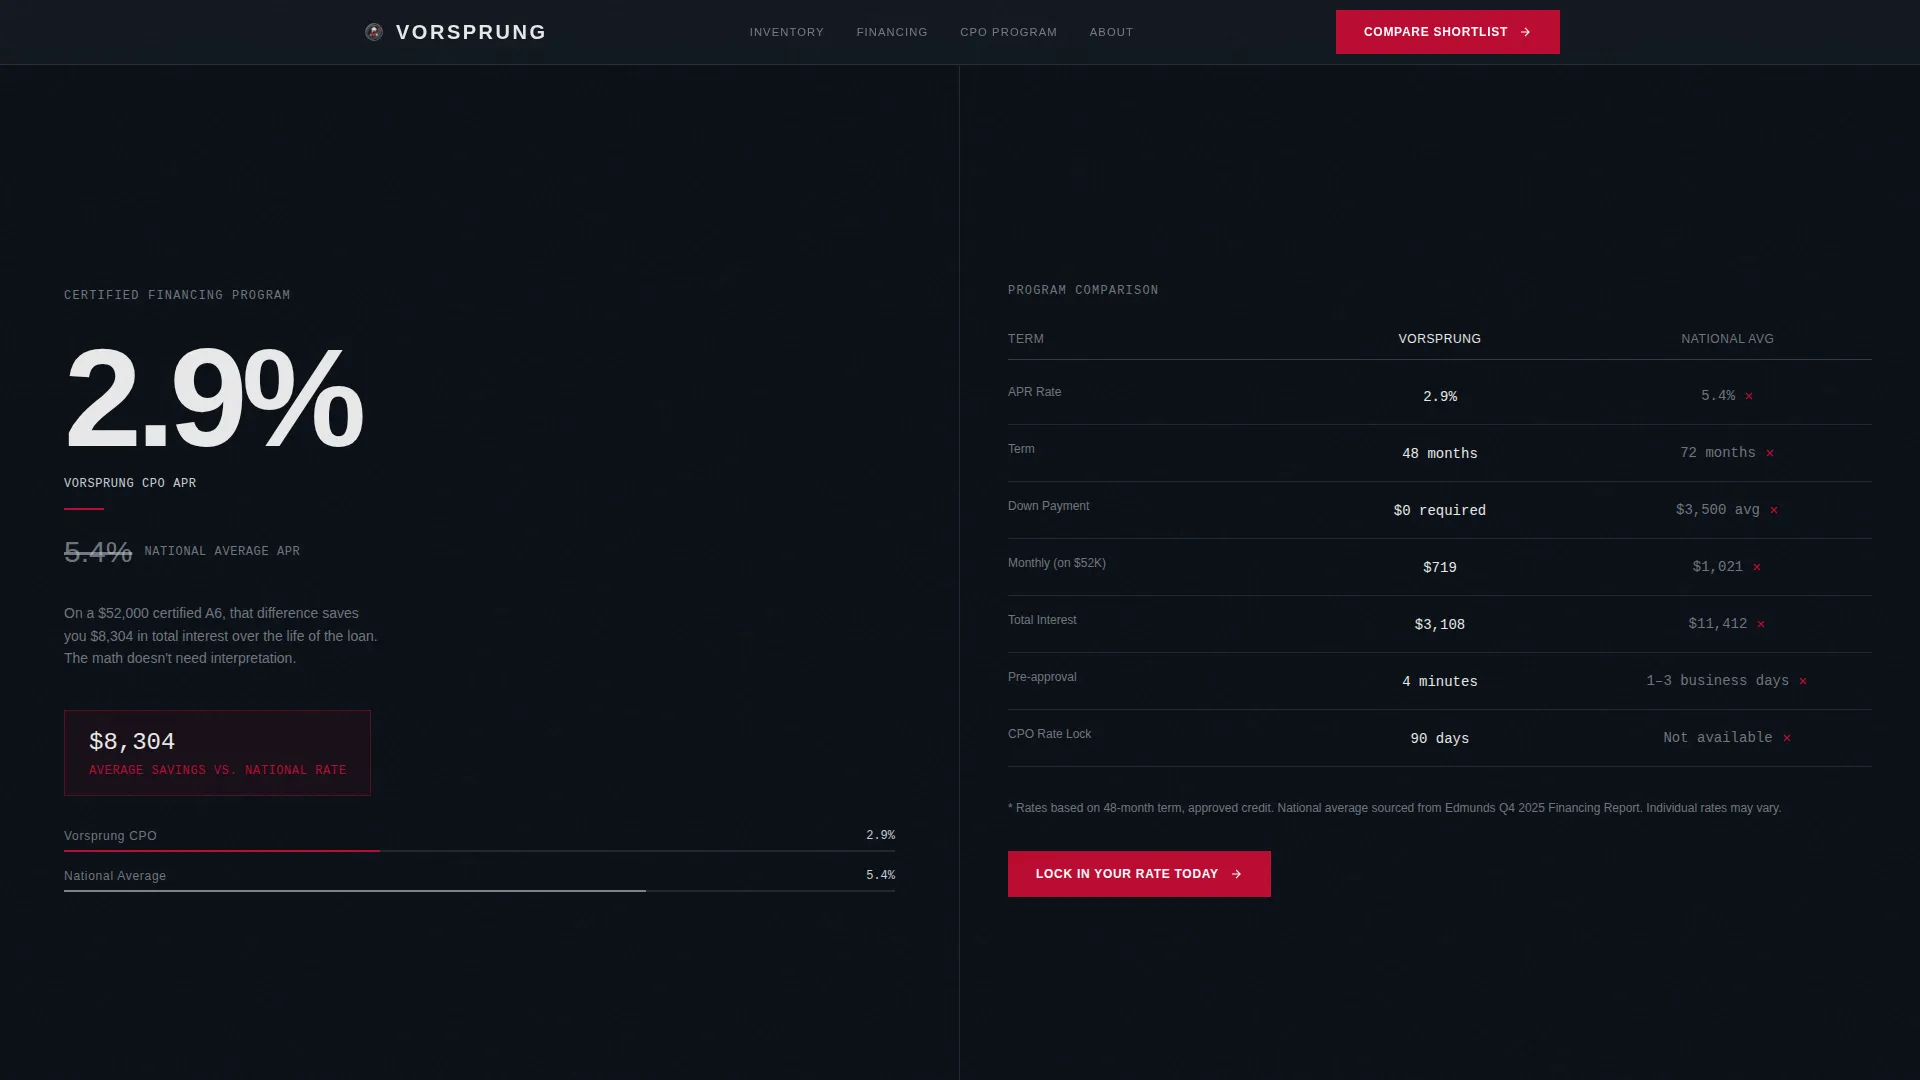The height and width of the screenshot is (1080, 1920).
Task: Click the 90 days rate lock cell
Action: click(1440, 739)
